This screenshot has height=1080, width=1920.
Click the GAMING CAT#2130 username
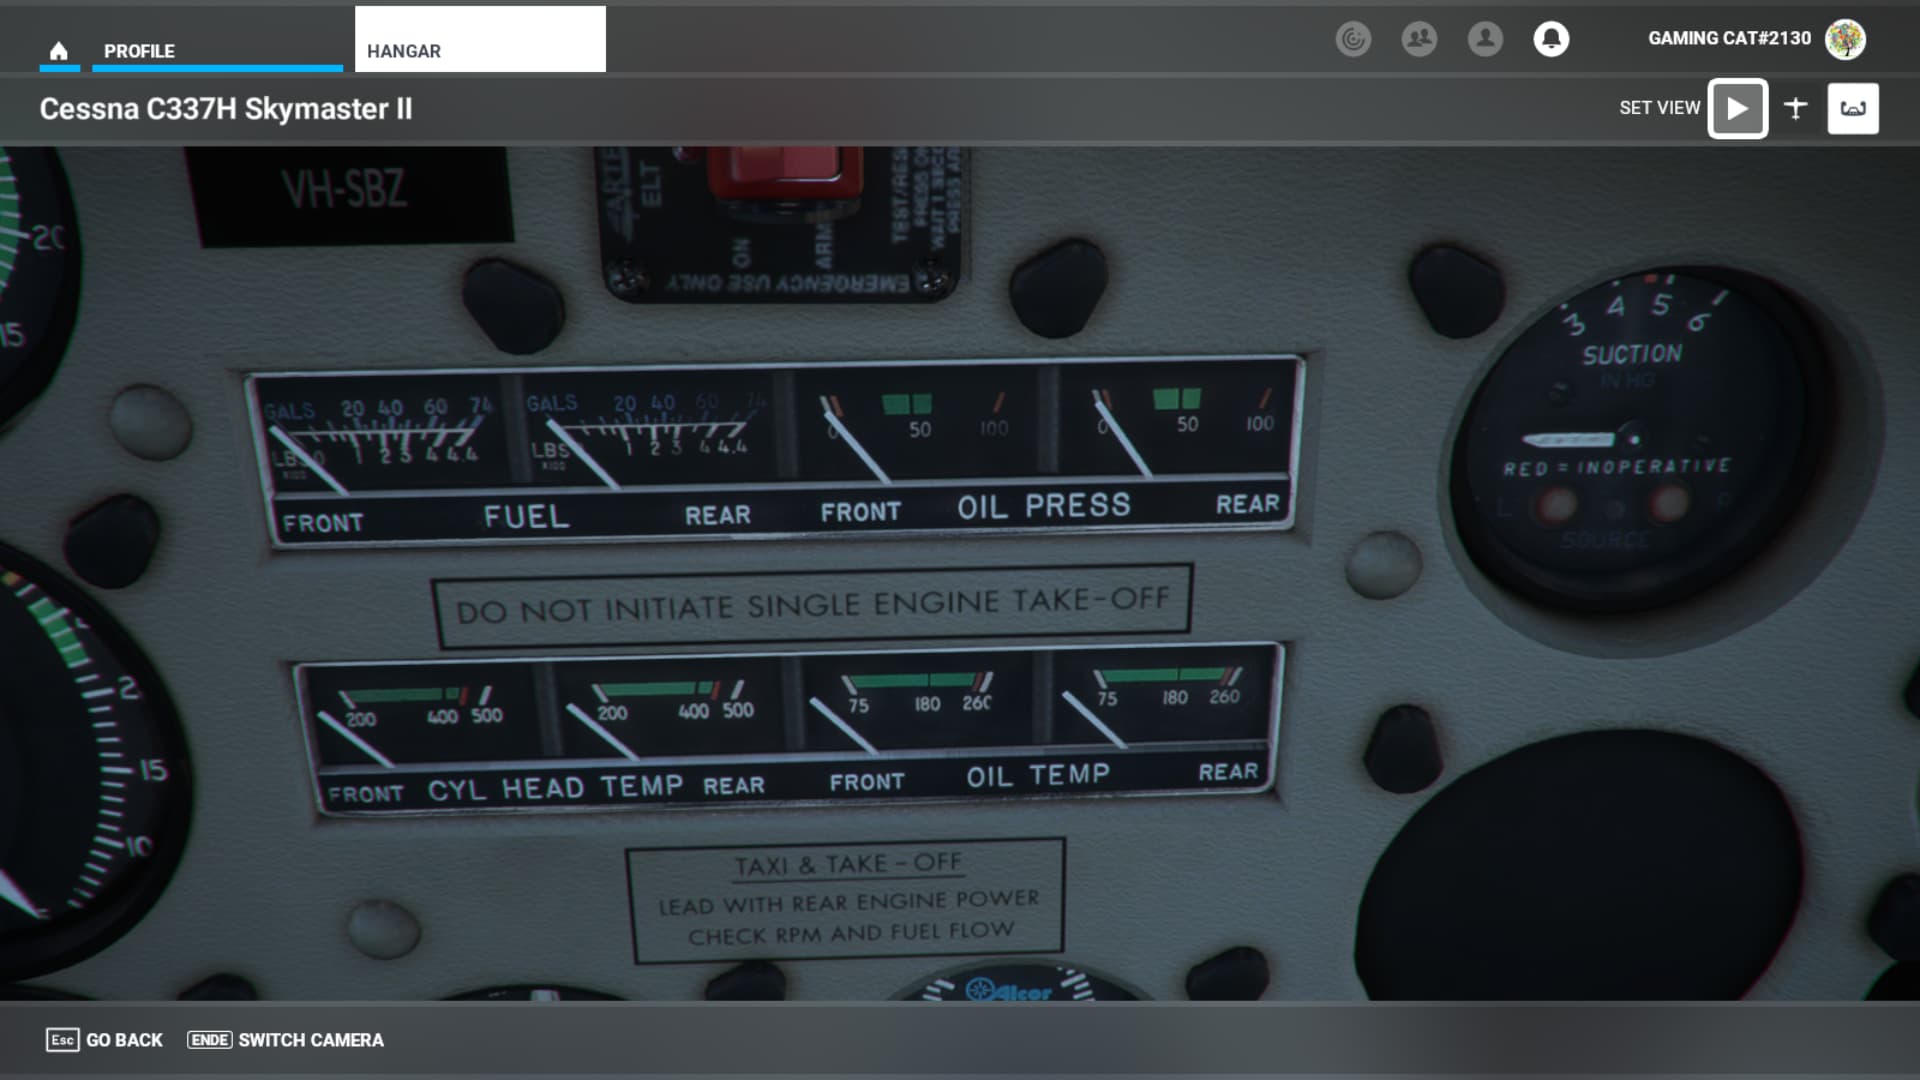[x=1729, y=39]
